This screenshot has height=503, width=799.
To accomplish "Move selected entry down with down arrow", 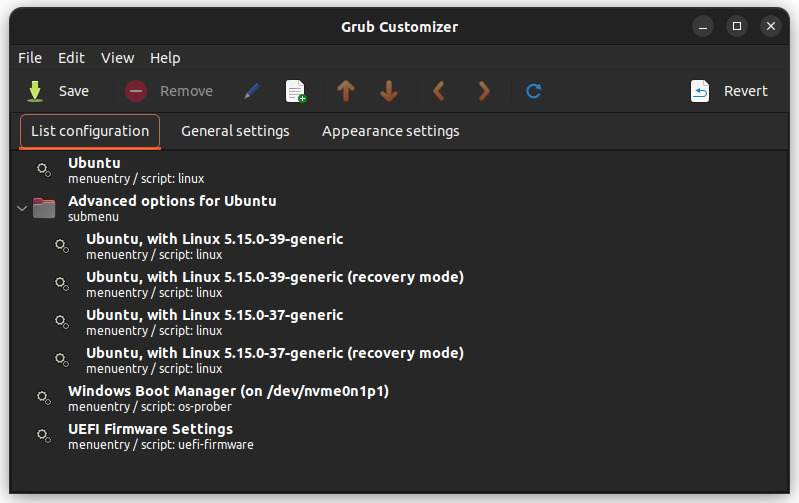I will pos(389,91).
